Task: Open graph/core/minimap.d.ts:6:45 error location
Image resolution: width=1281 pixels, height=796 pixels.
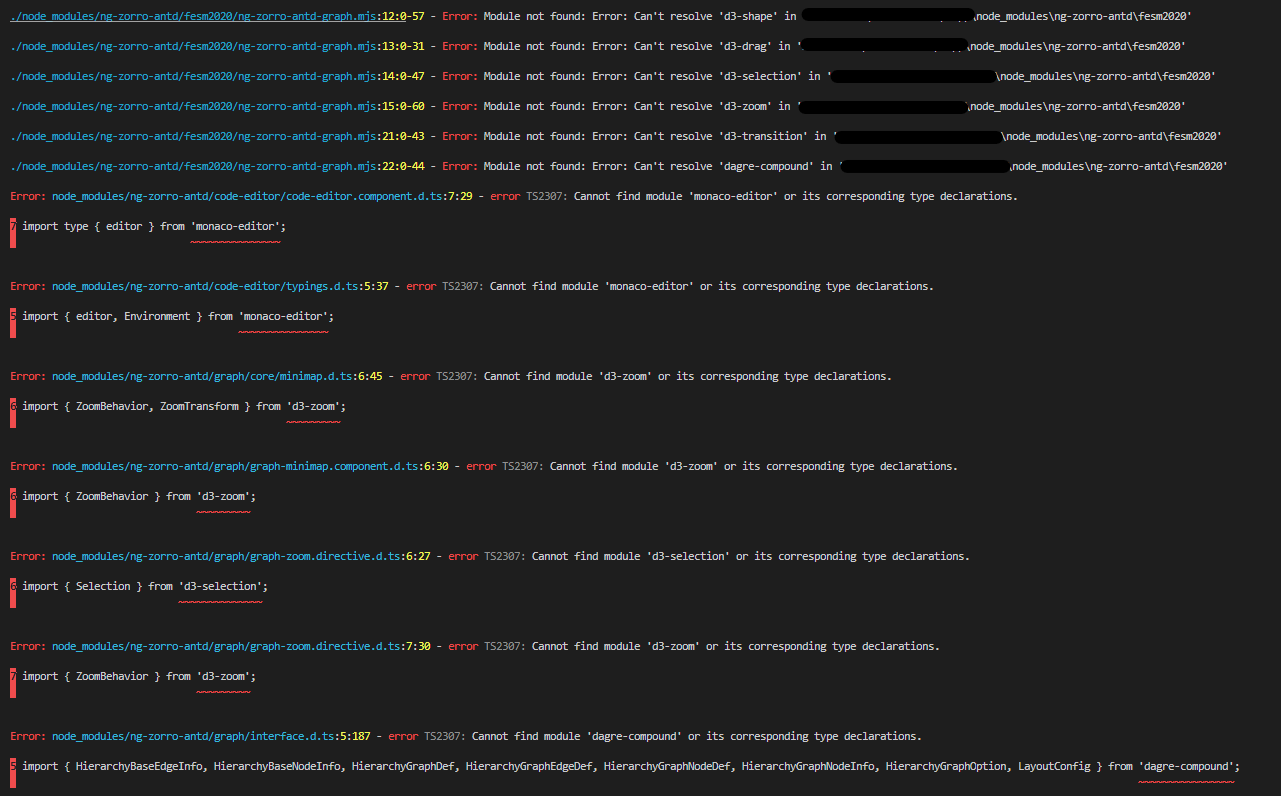Action: (x=217, y=376)
